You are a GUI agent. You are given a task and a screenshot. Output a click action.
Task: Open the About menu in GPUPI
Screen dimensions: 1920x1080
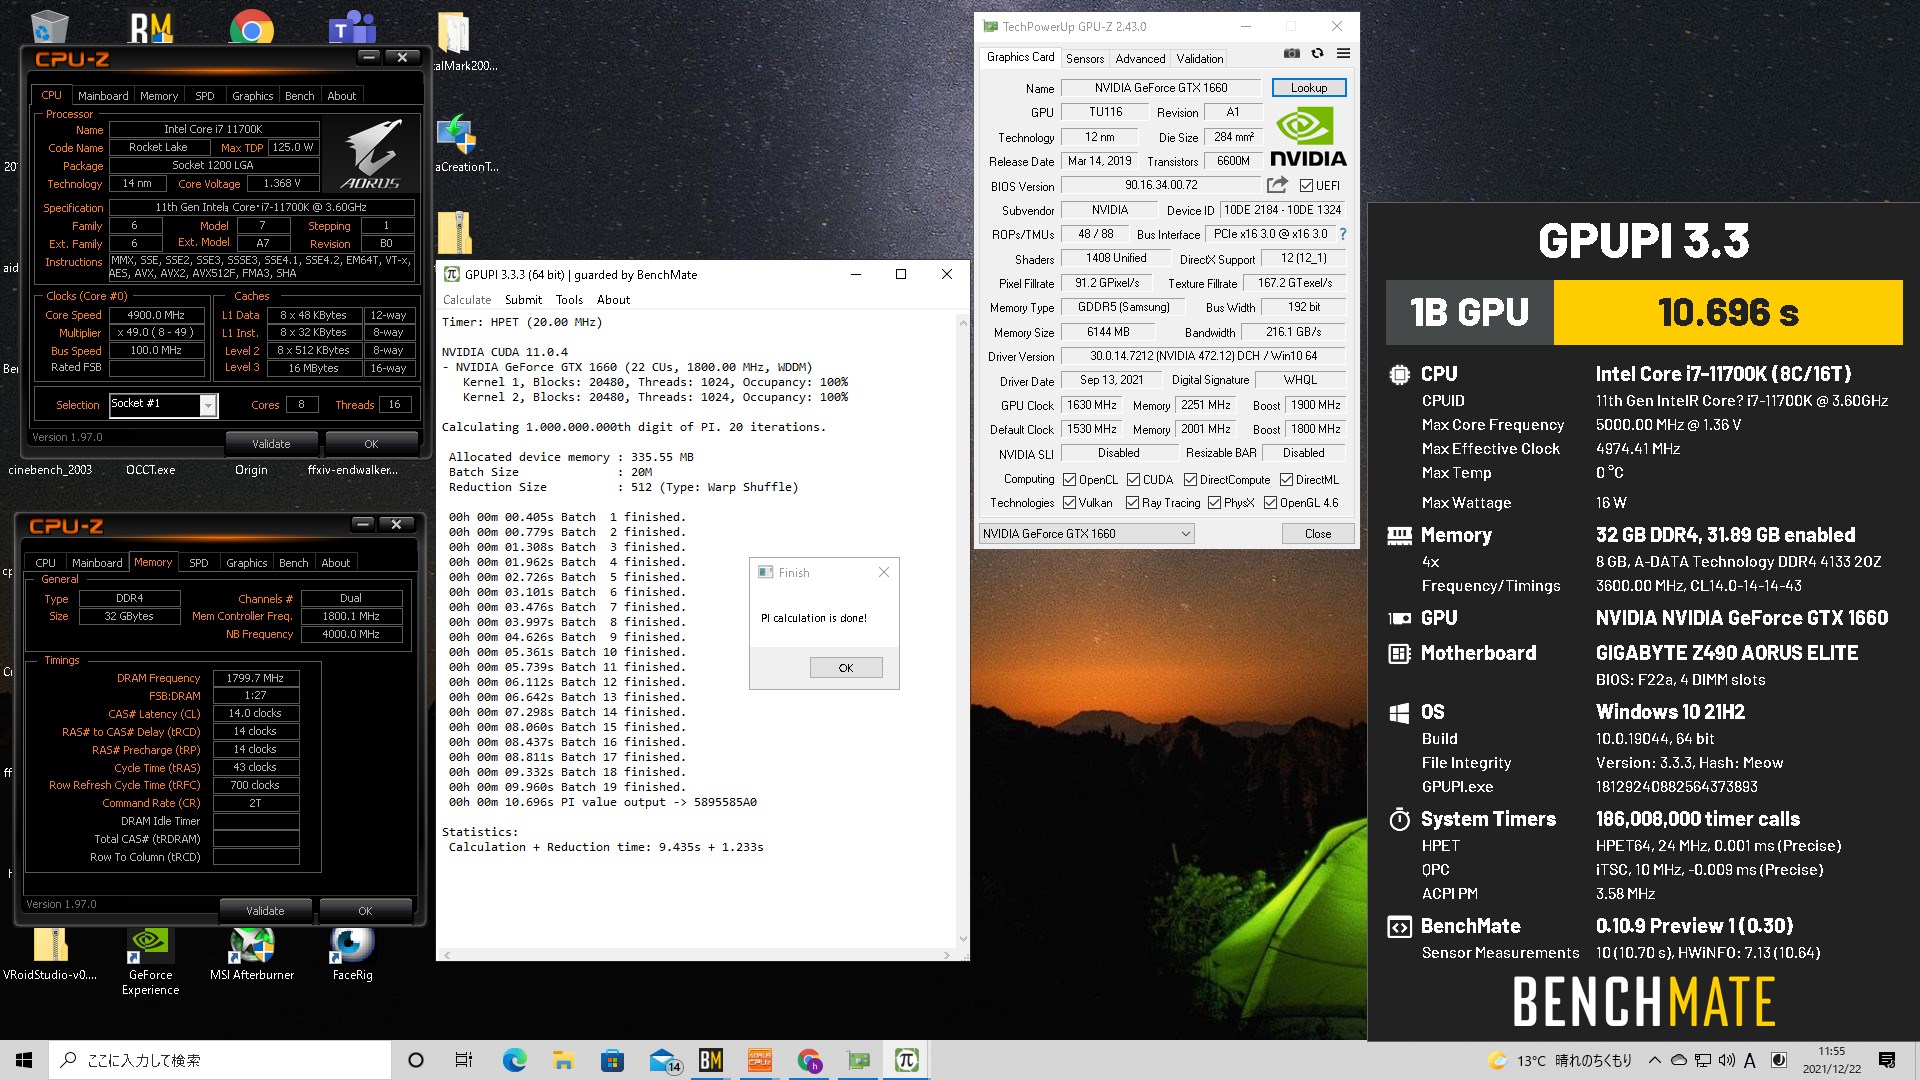(613, 300)
